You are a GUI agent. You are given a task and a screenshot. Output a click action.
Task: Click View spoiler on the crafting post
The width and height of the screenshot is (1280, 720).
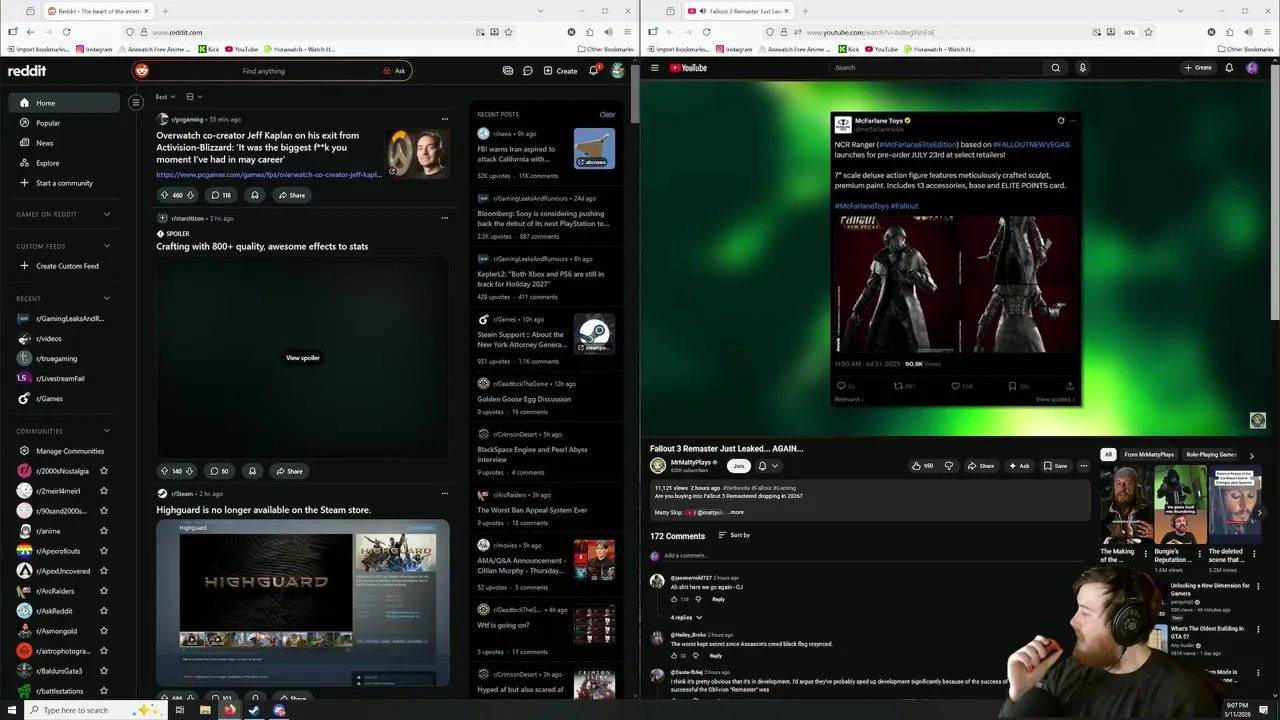point(303,358)
